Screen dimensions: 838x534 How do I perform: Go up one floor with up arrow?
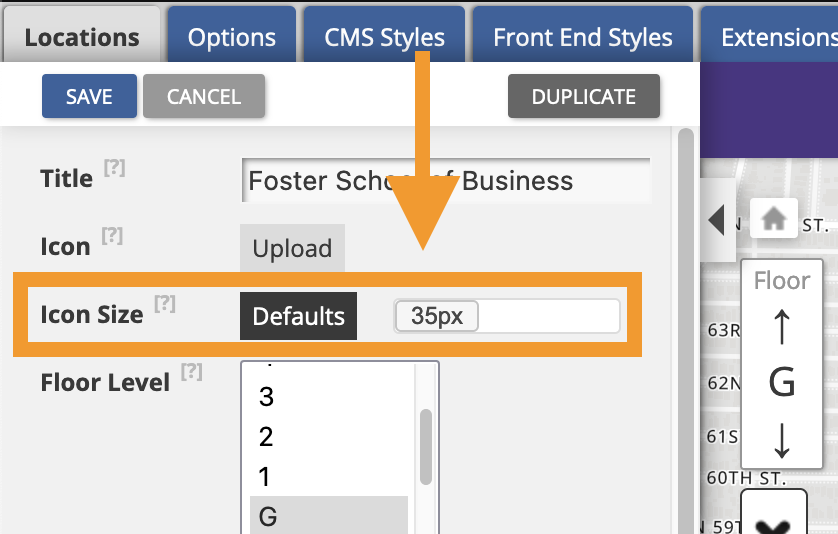pyautogui.click(x=781, y=327)
